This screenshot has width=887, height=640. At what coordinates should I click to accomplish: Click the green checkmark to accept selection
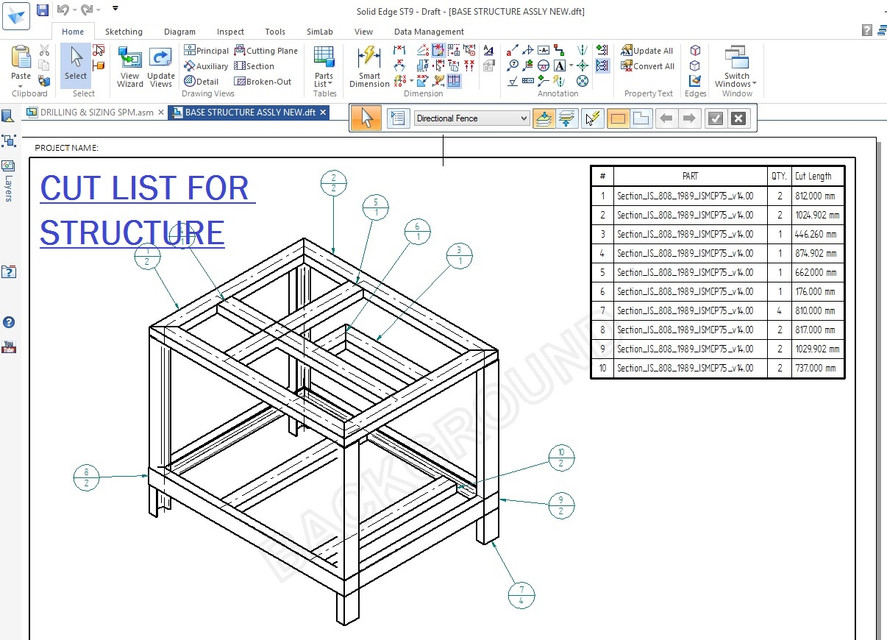tap(714, 119)
